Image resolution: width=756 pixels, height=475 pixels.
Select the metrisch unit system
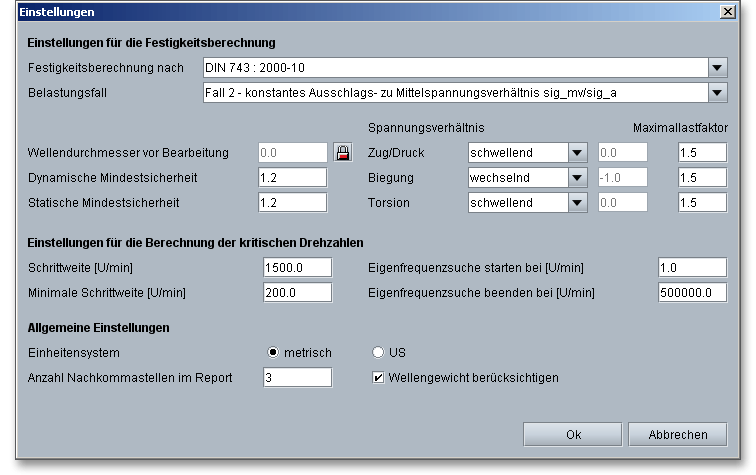[274, 353]
